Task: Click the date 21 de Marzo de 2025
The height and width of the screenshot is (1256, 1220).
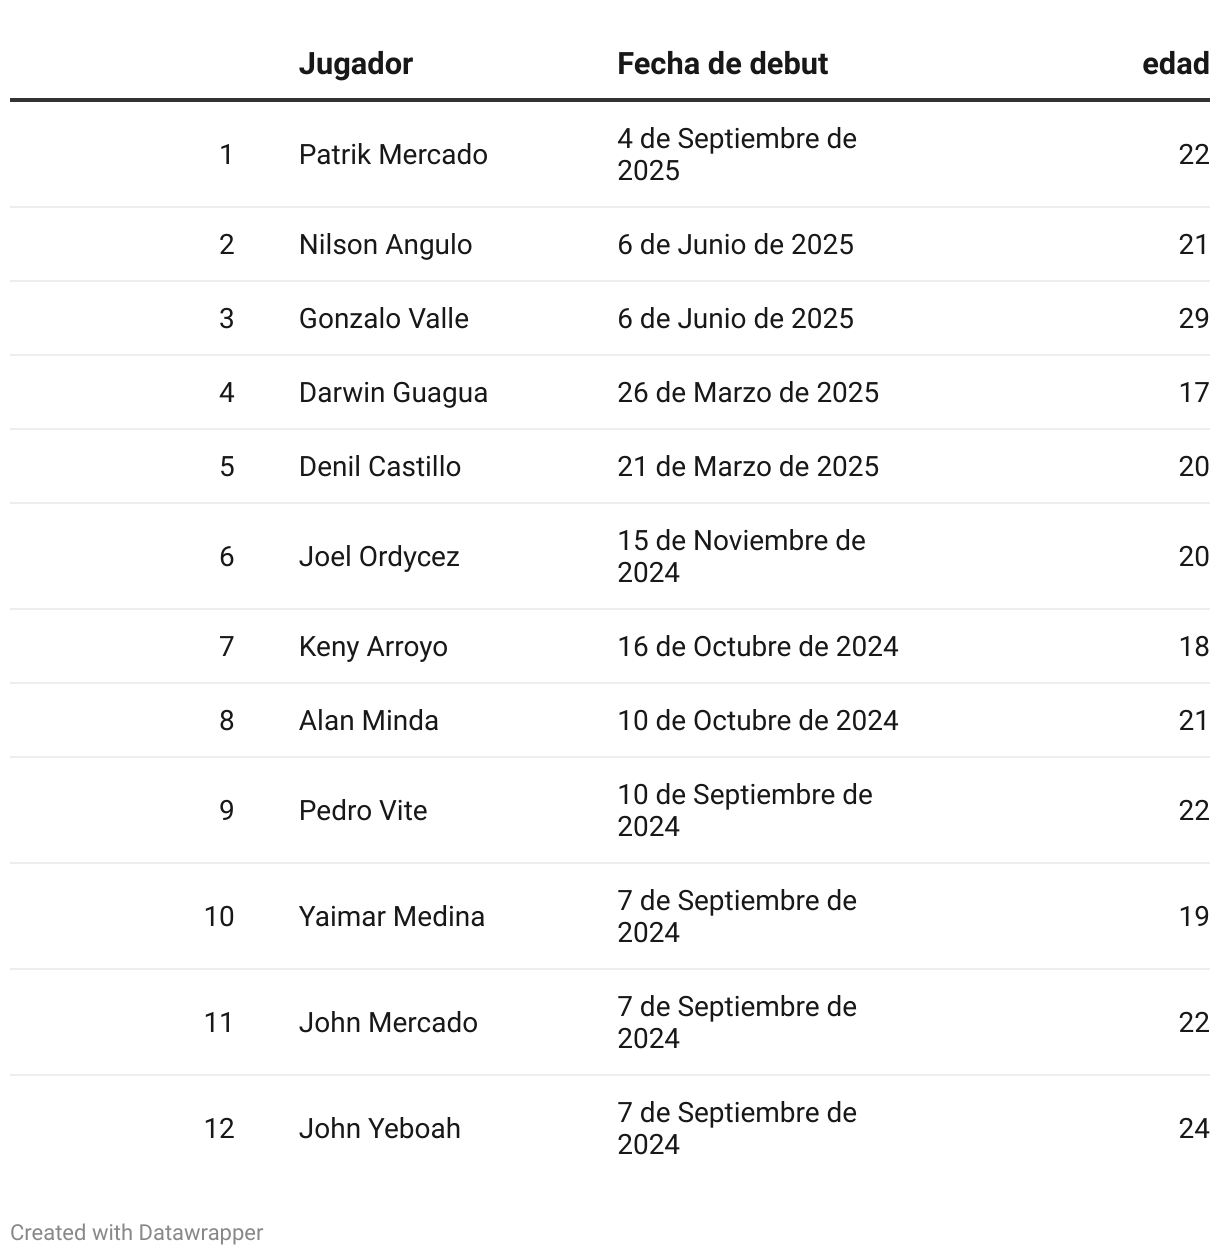Action: tap(748, 467)
